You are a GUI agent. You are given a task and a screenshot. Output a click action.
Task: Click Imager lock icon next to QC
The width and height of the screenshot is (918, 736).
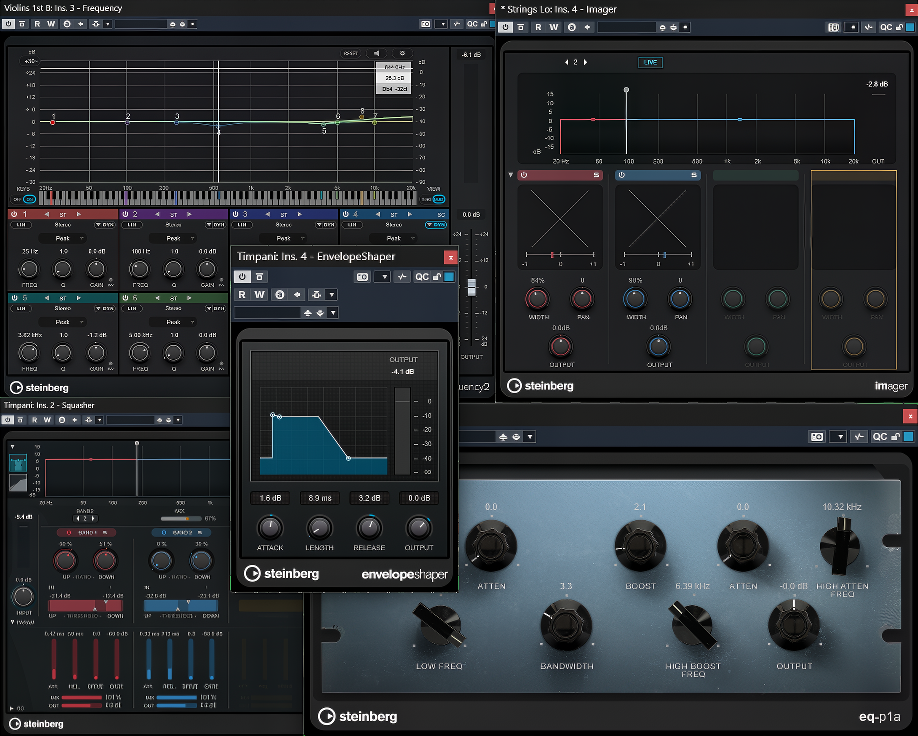click(899, 27)
